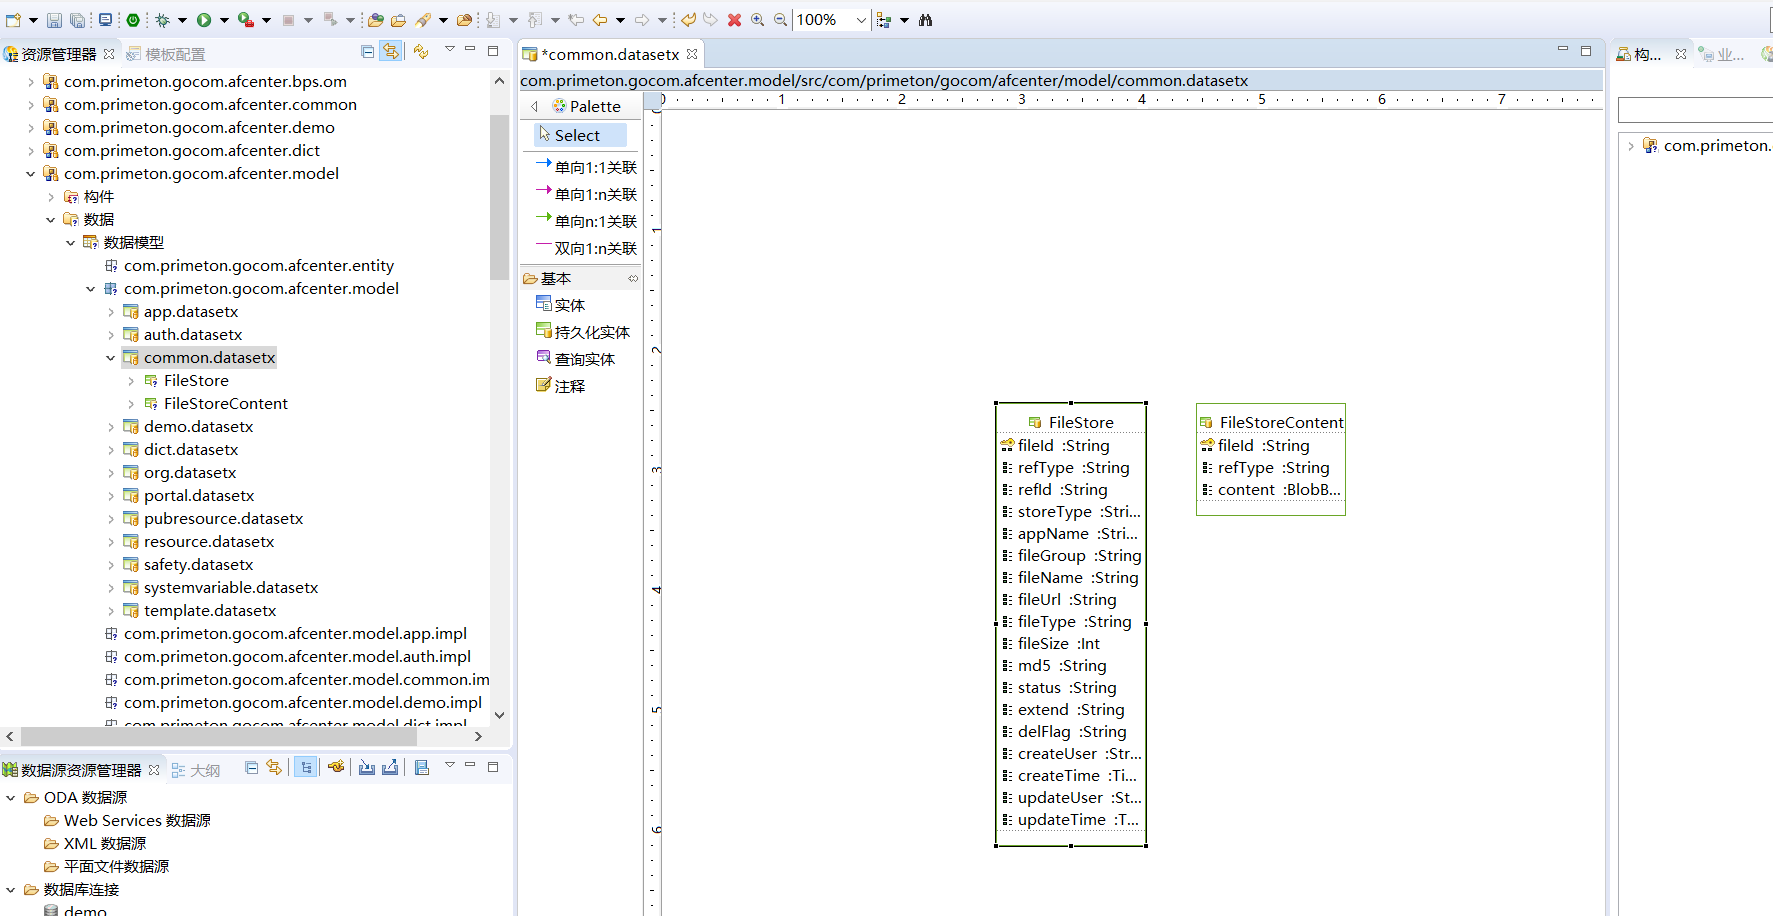
Task: Open the 100% zoom level dropdown
Action: point(861,20)
